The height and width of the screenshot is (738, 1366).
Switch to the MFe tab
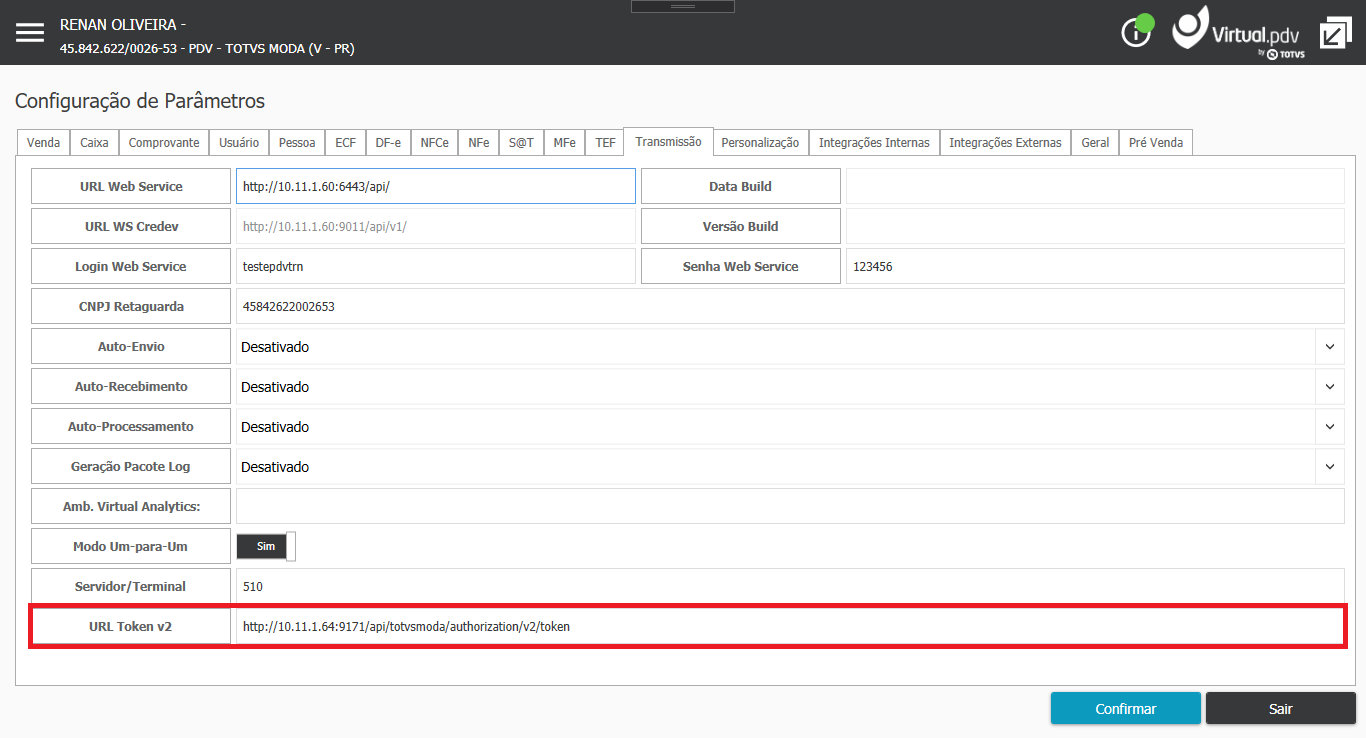[x=565, y=142]
